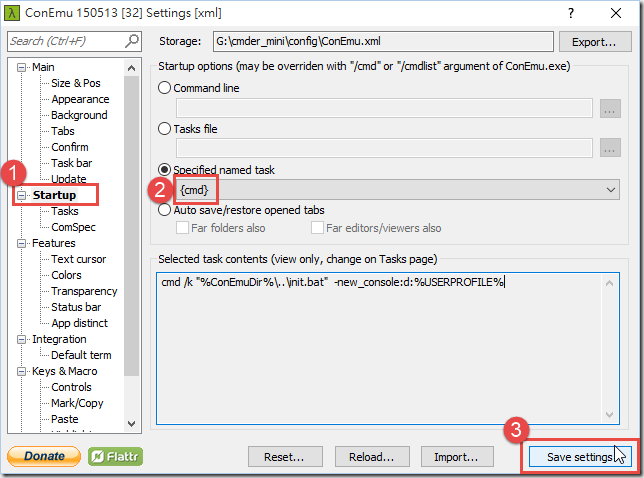644x478 pixels.
Task: Select the Command line radio button
Action: 164,88
